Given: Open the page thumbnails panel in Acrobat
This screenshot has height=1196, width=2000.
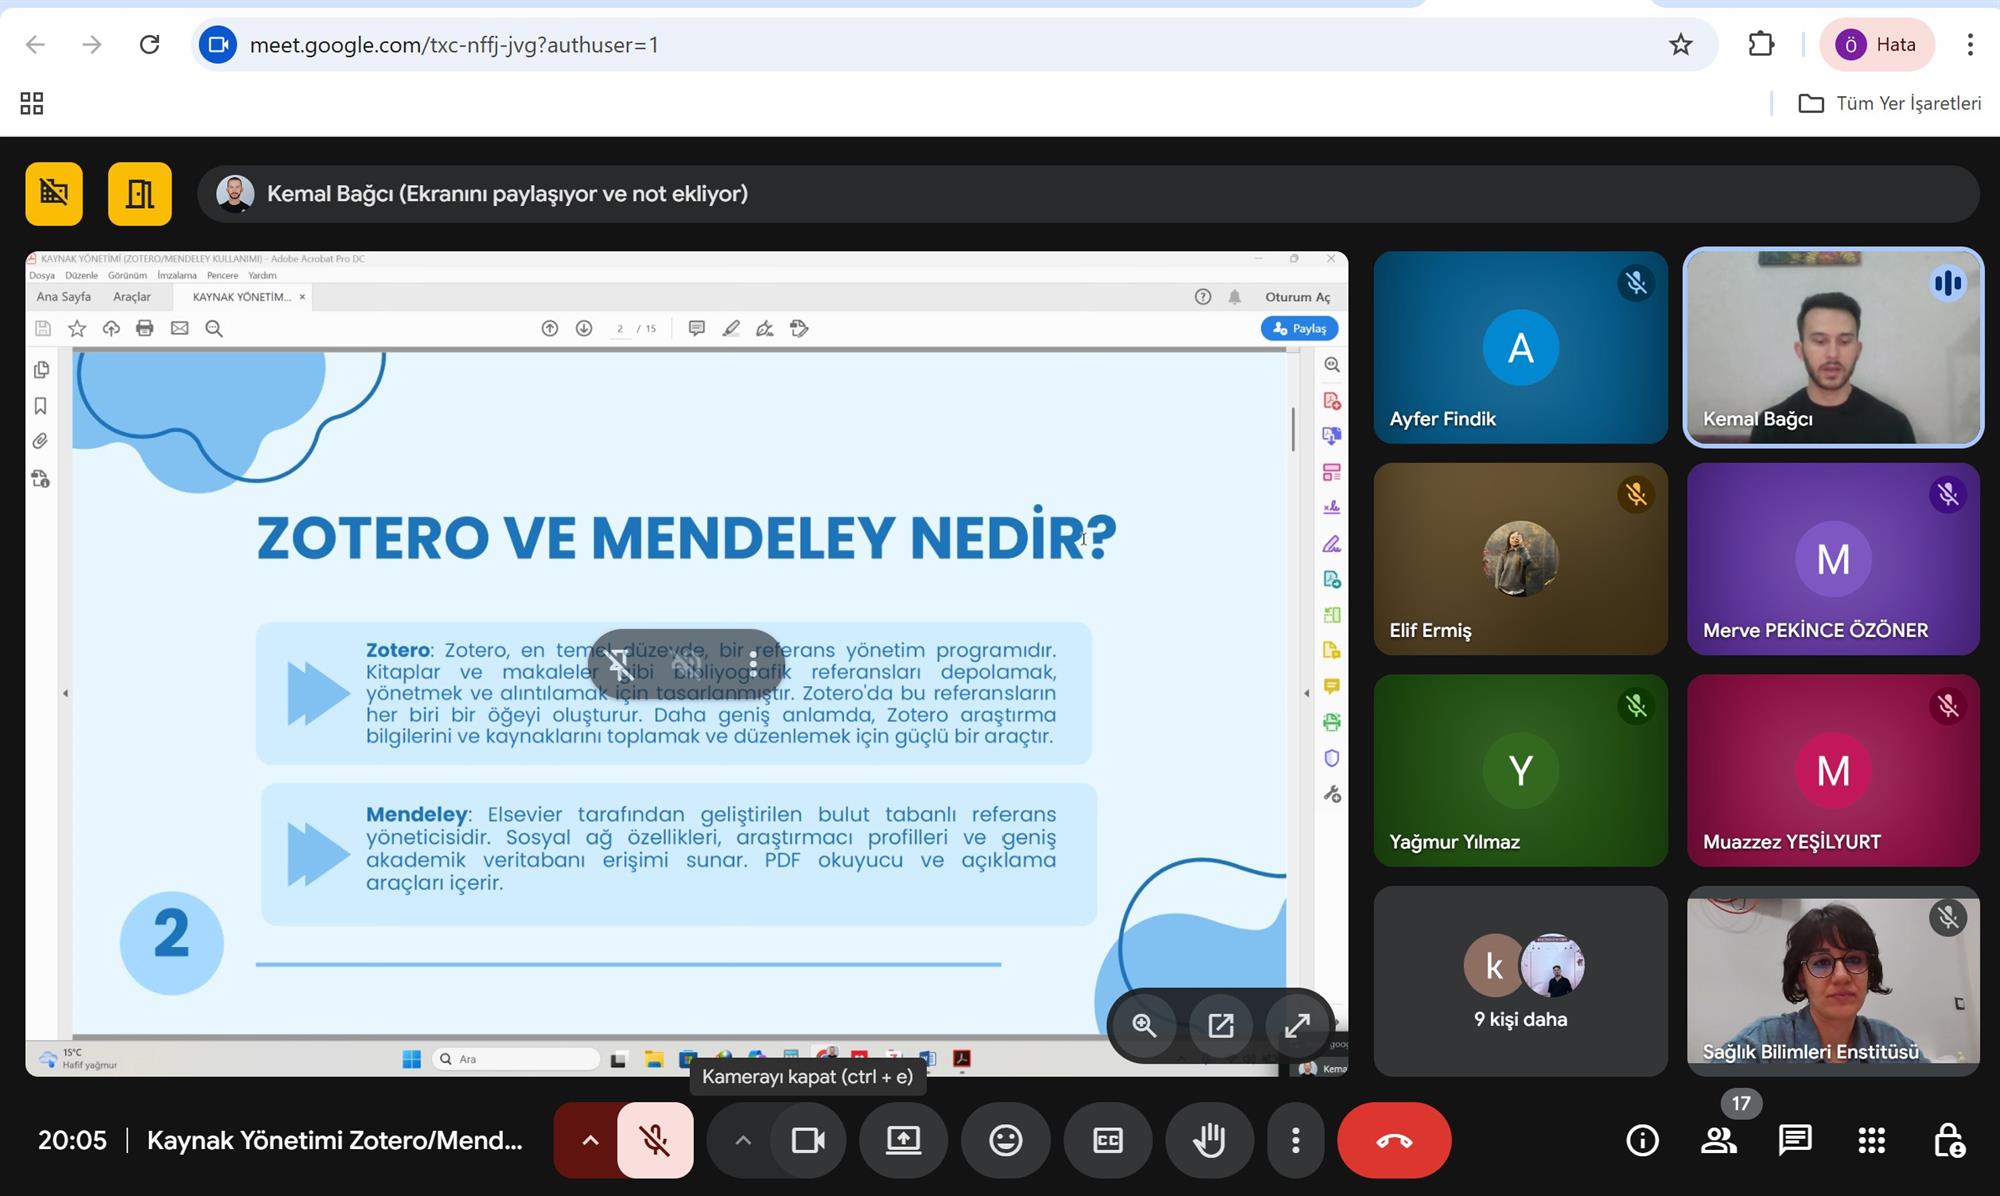Looking at the screenshot, I should pyautogui.click(x=41, y=370).
